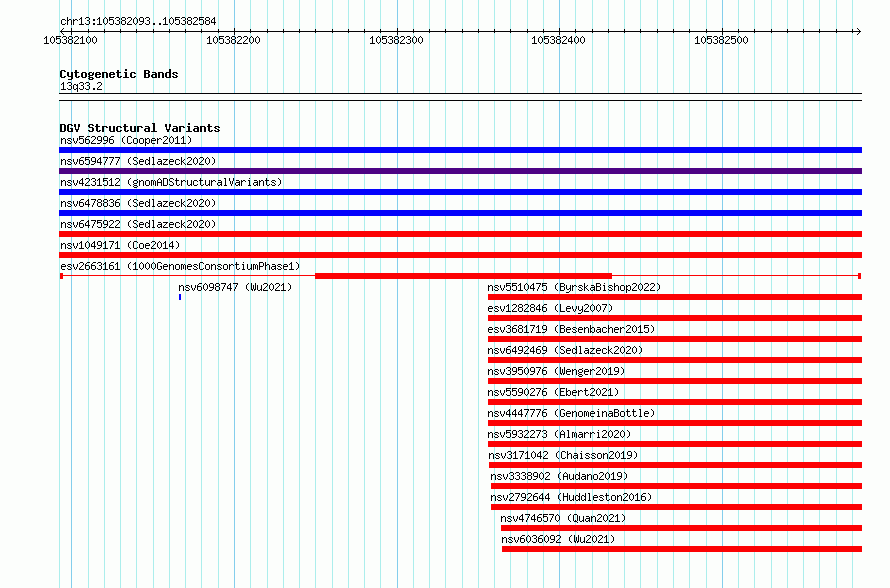Screen dimensions: 890x588
Task: Open the nsv3950976 (Wenger2019) label
Action: point(556,371)
